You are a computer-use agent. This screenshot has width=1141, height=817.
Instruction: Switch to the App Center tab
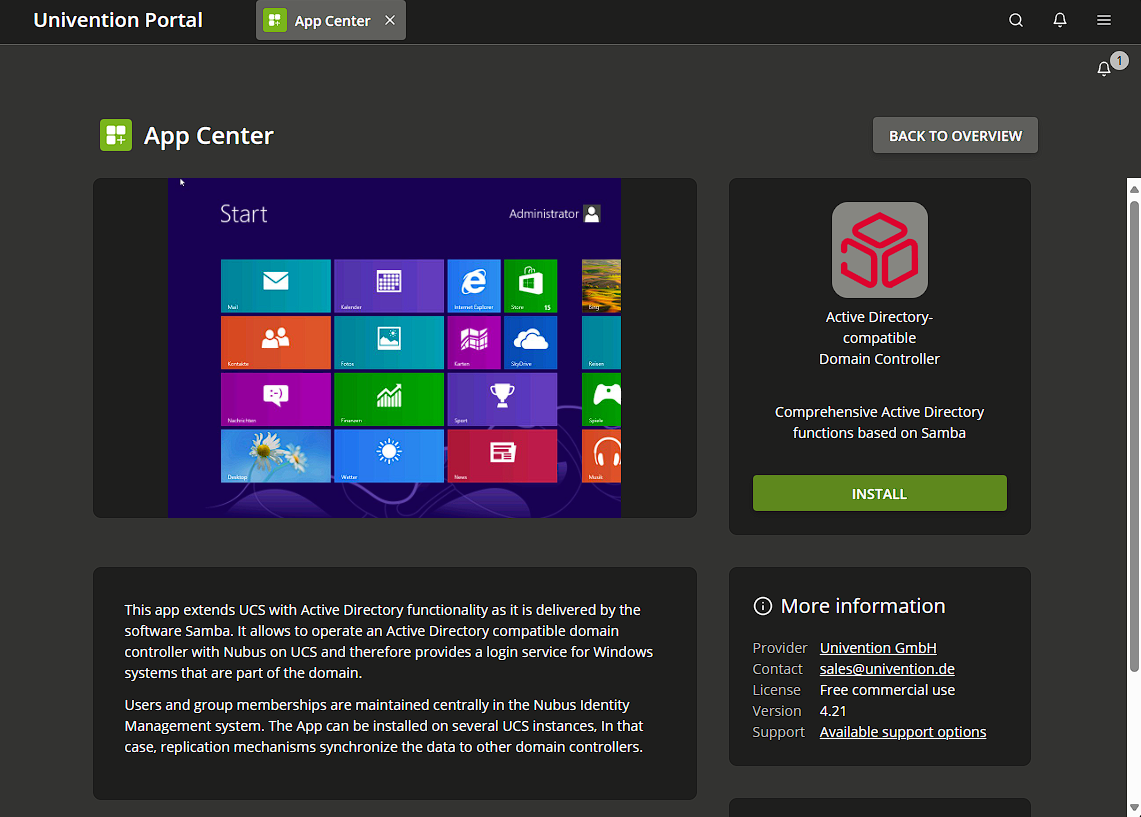[331, 20]
